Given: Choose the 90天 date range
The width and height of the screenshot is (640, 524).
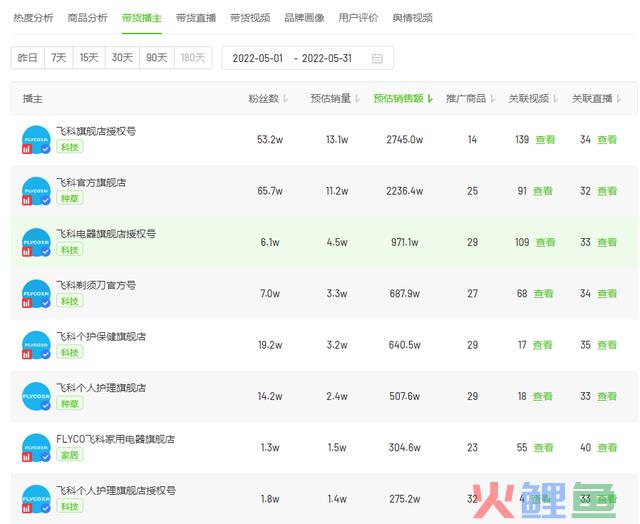Looking at the screenshot, I should tap(157, 58).
